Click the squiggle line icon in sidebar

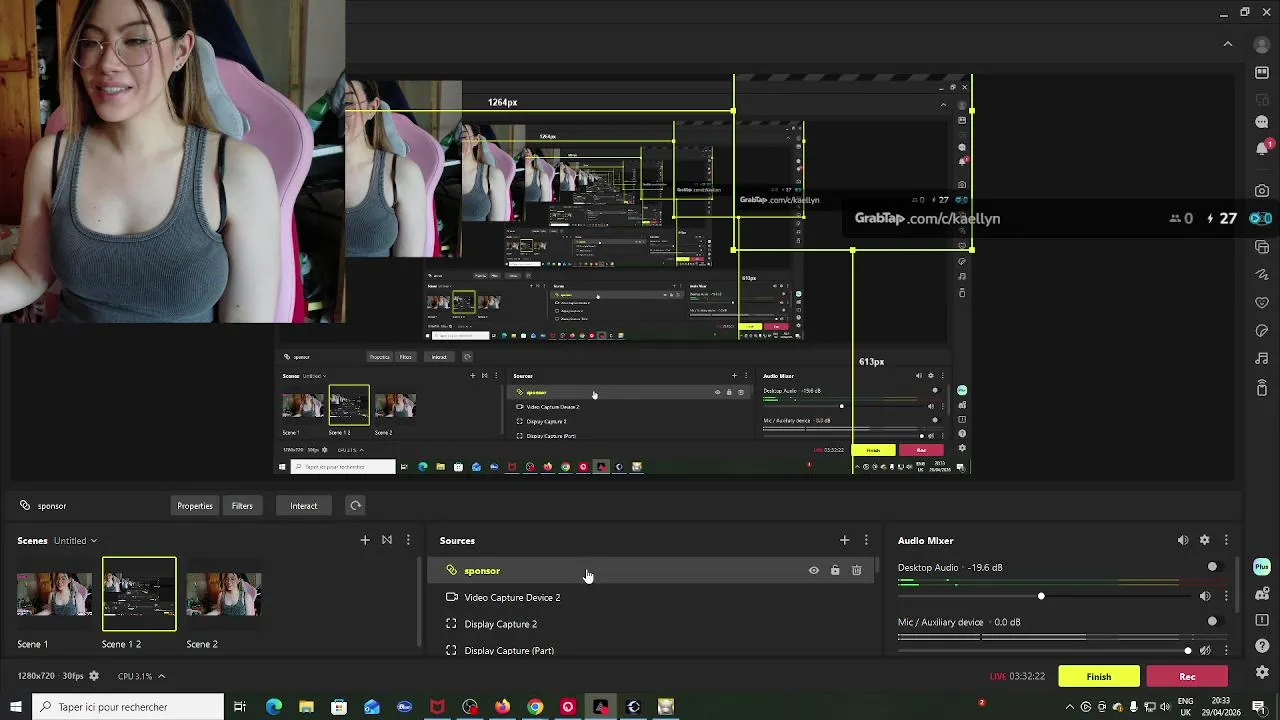point(1262,275)
